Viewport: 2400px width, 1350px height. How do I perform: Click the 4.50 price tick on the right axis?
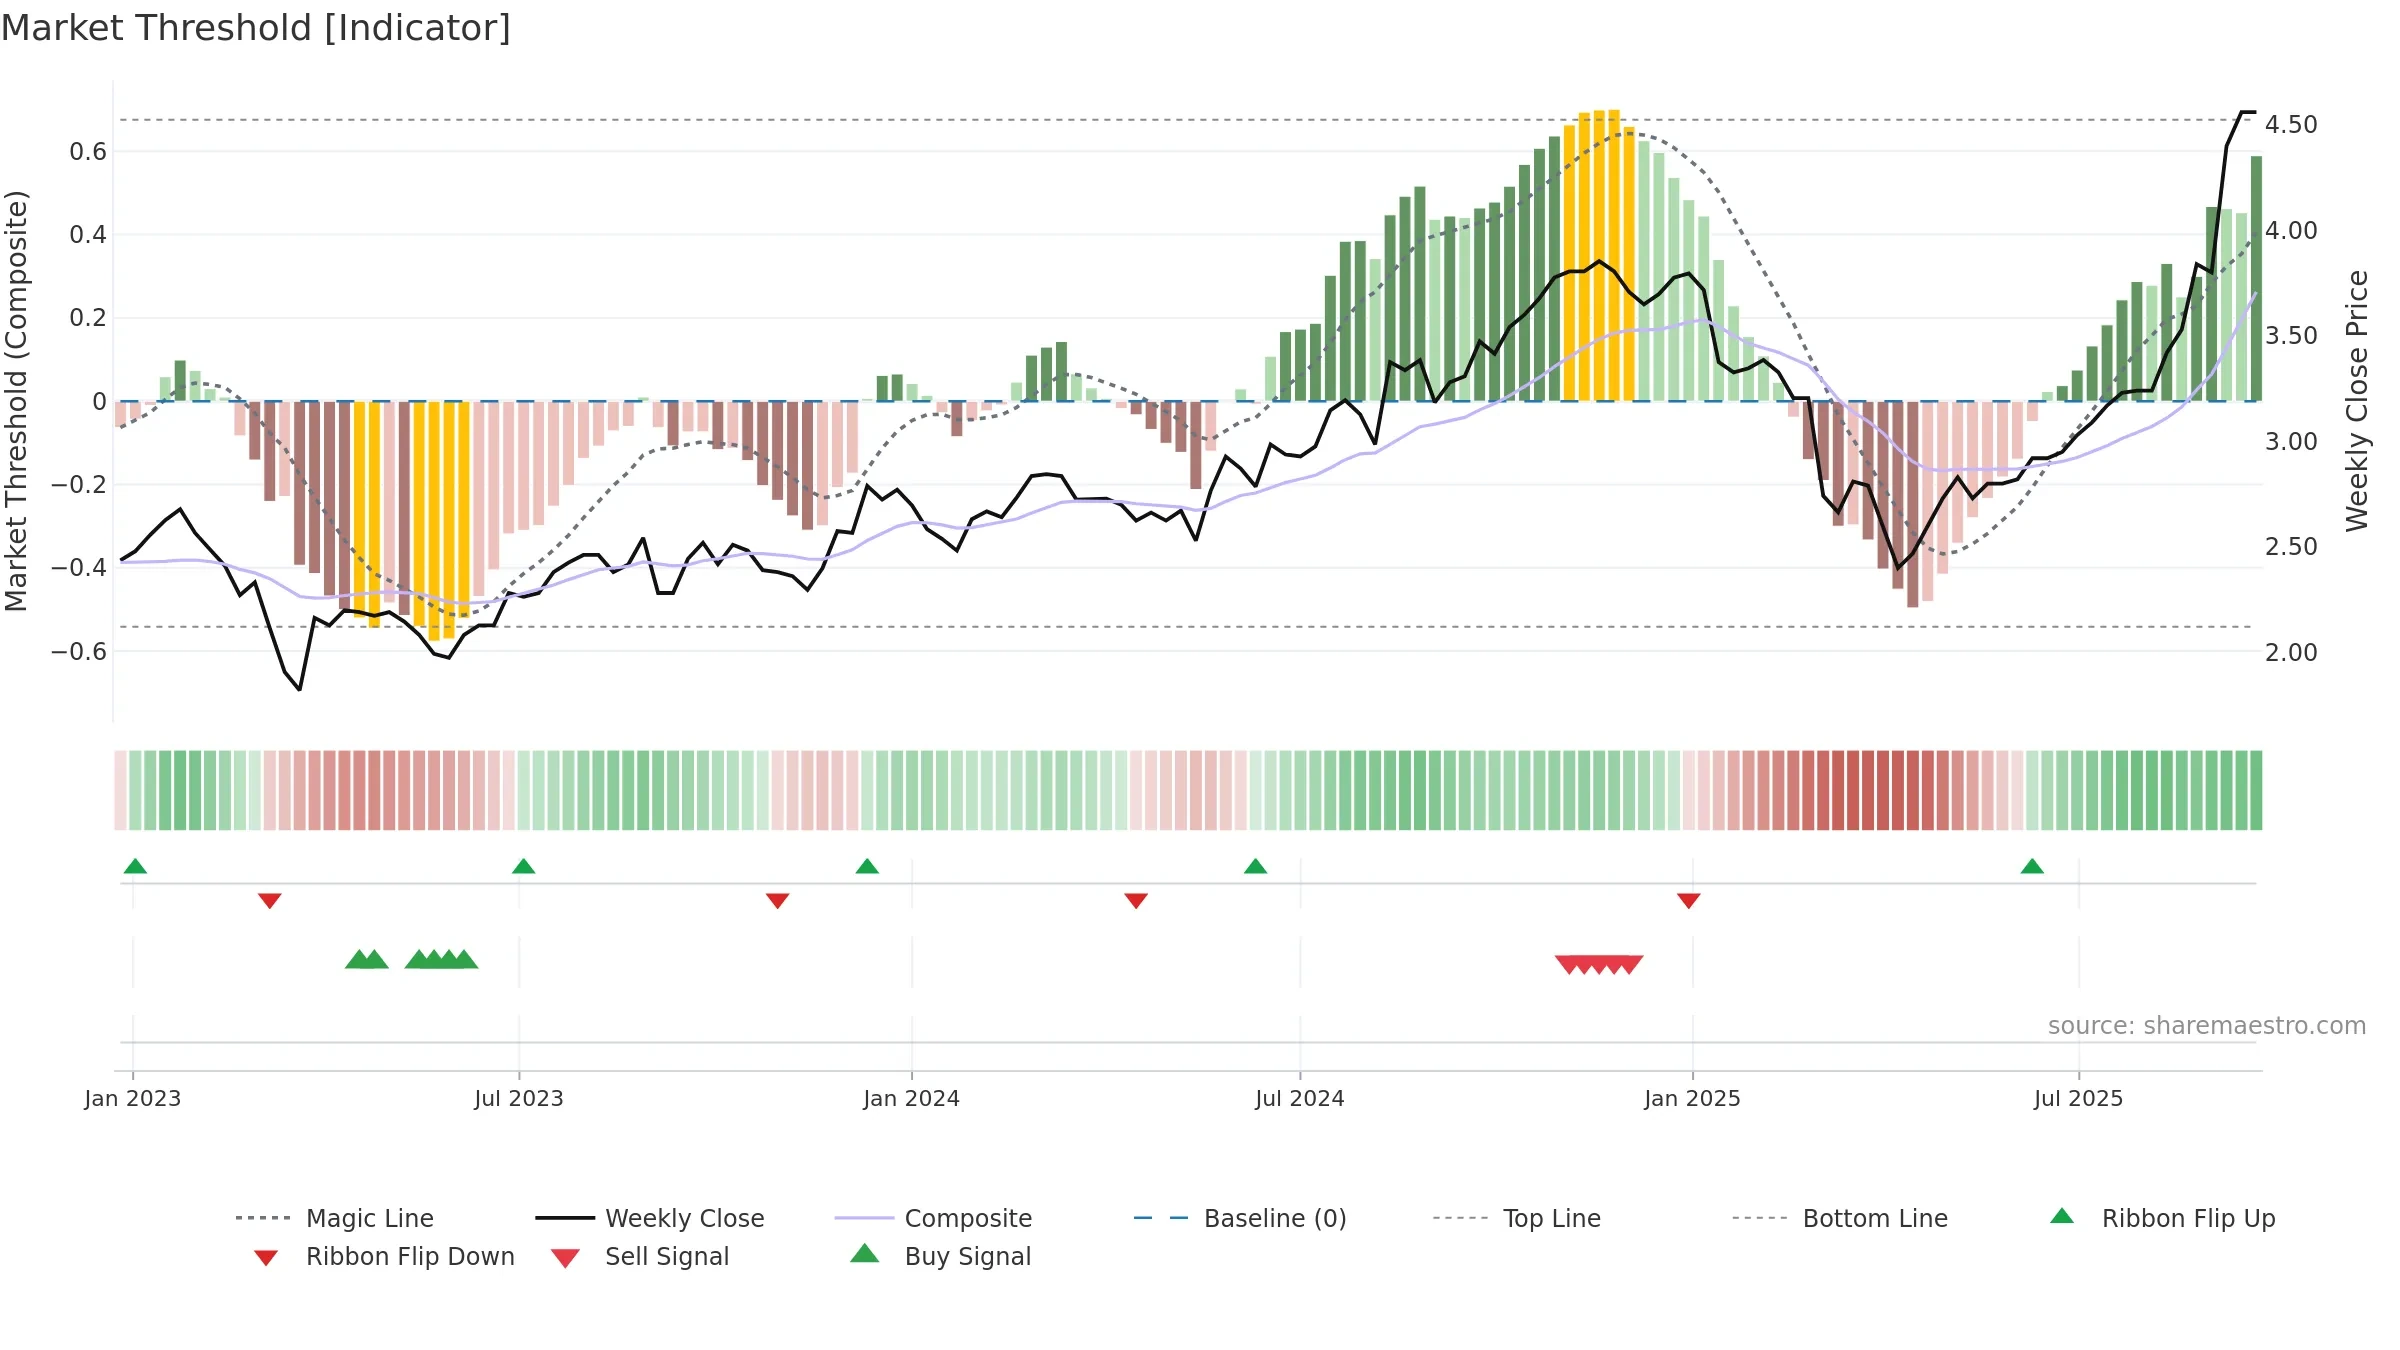click(x=2291, y=124)
